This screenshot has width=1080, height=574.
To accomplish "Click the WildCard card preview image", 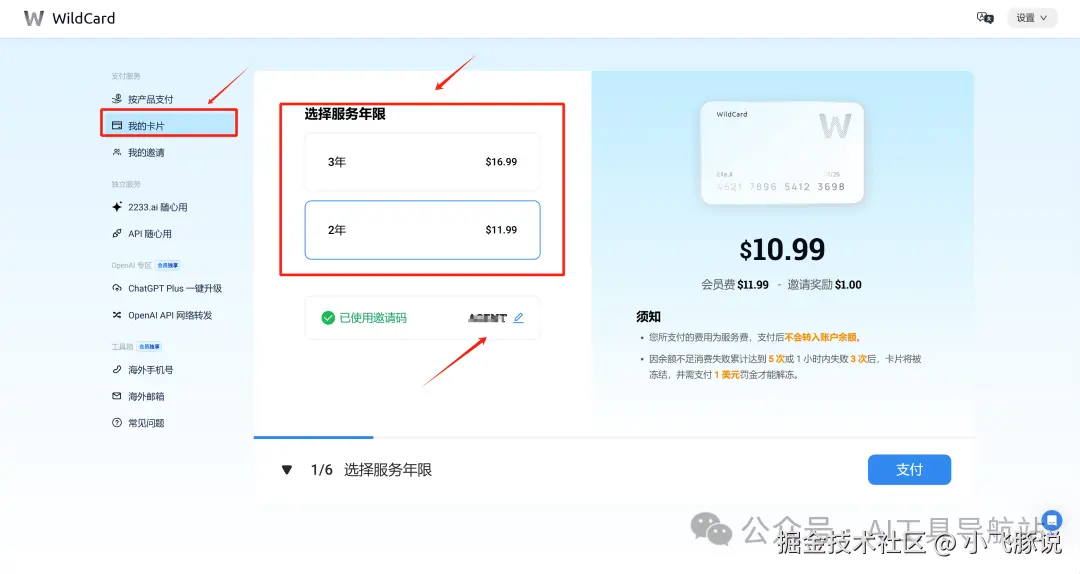I will [782, 153].
